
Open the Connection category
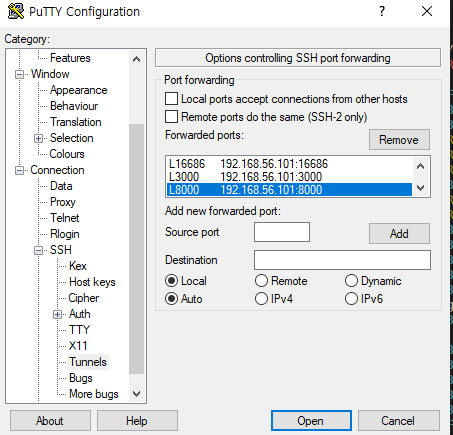click(x=57, y=170)
